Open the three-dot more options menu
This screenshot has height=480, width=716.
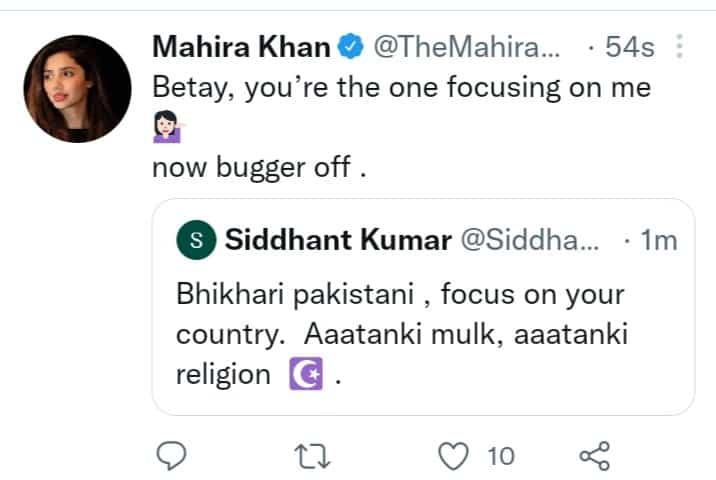click(x=680, y=46)
